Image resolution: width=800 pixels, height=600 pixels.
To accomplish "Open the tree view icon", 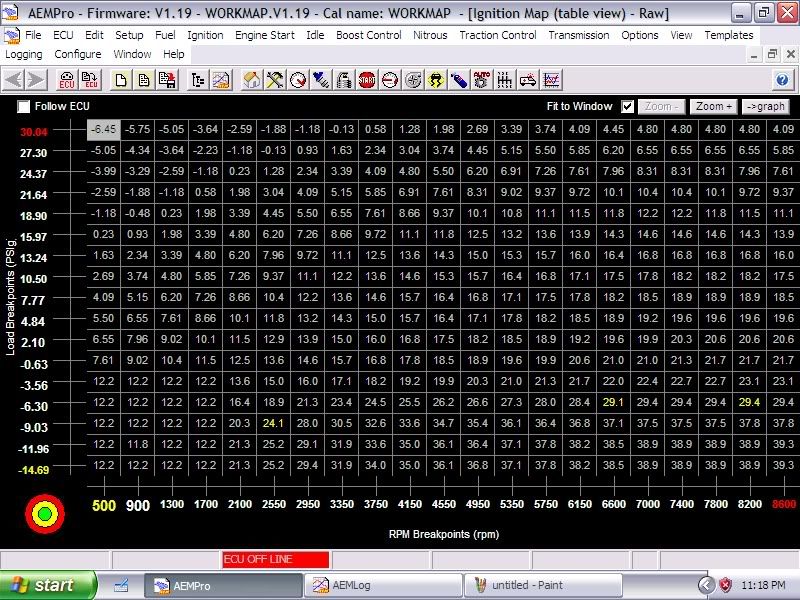I will (198, 80).
